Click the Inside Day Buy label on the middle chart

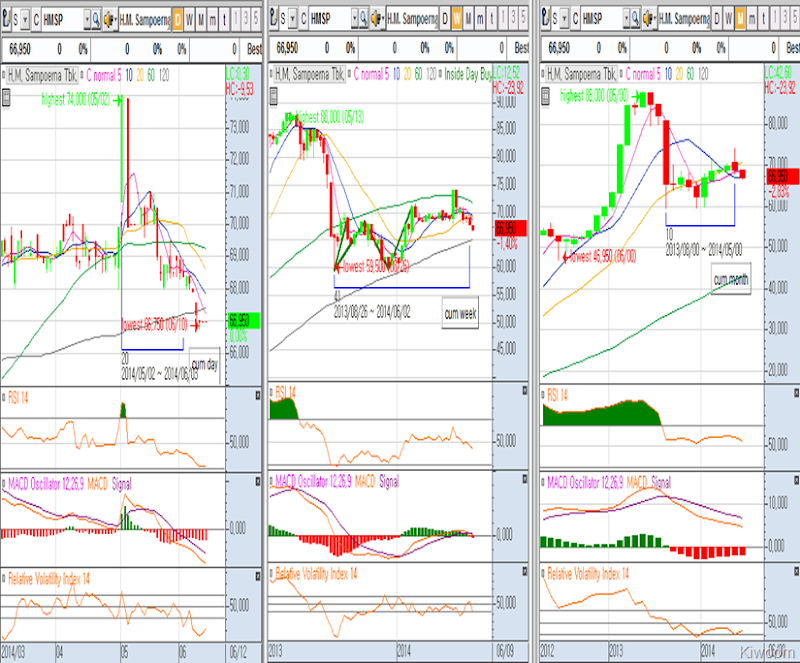coord(468,75)
